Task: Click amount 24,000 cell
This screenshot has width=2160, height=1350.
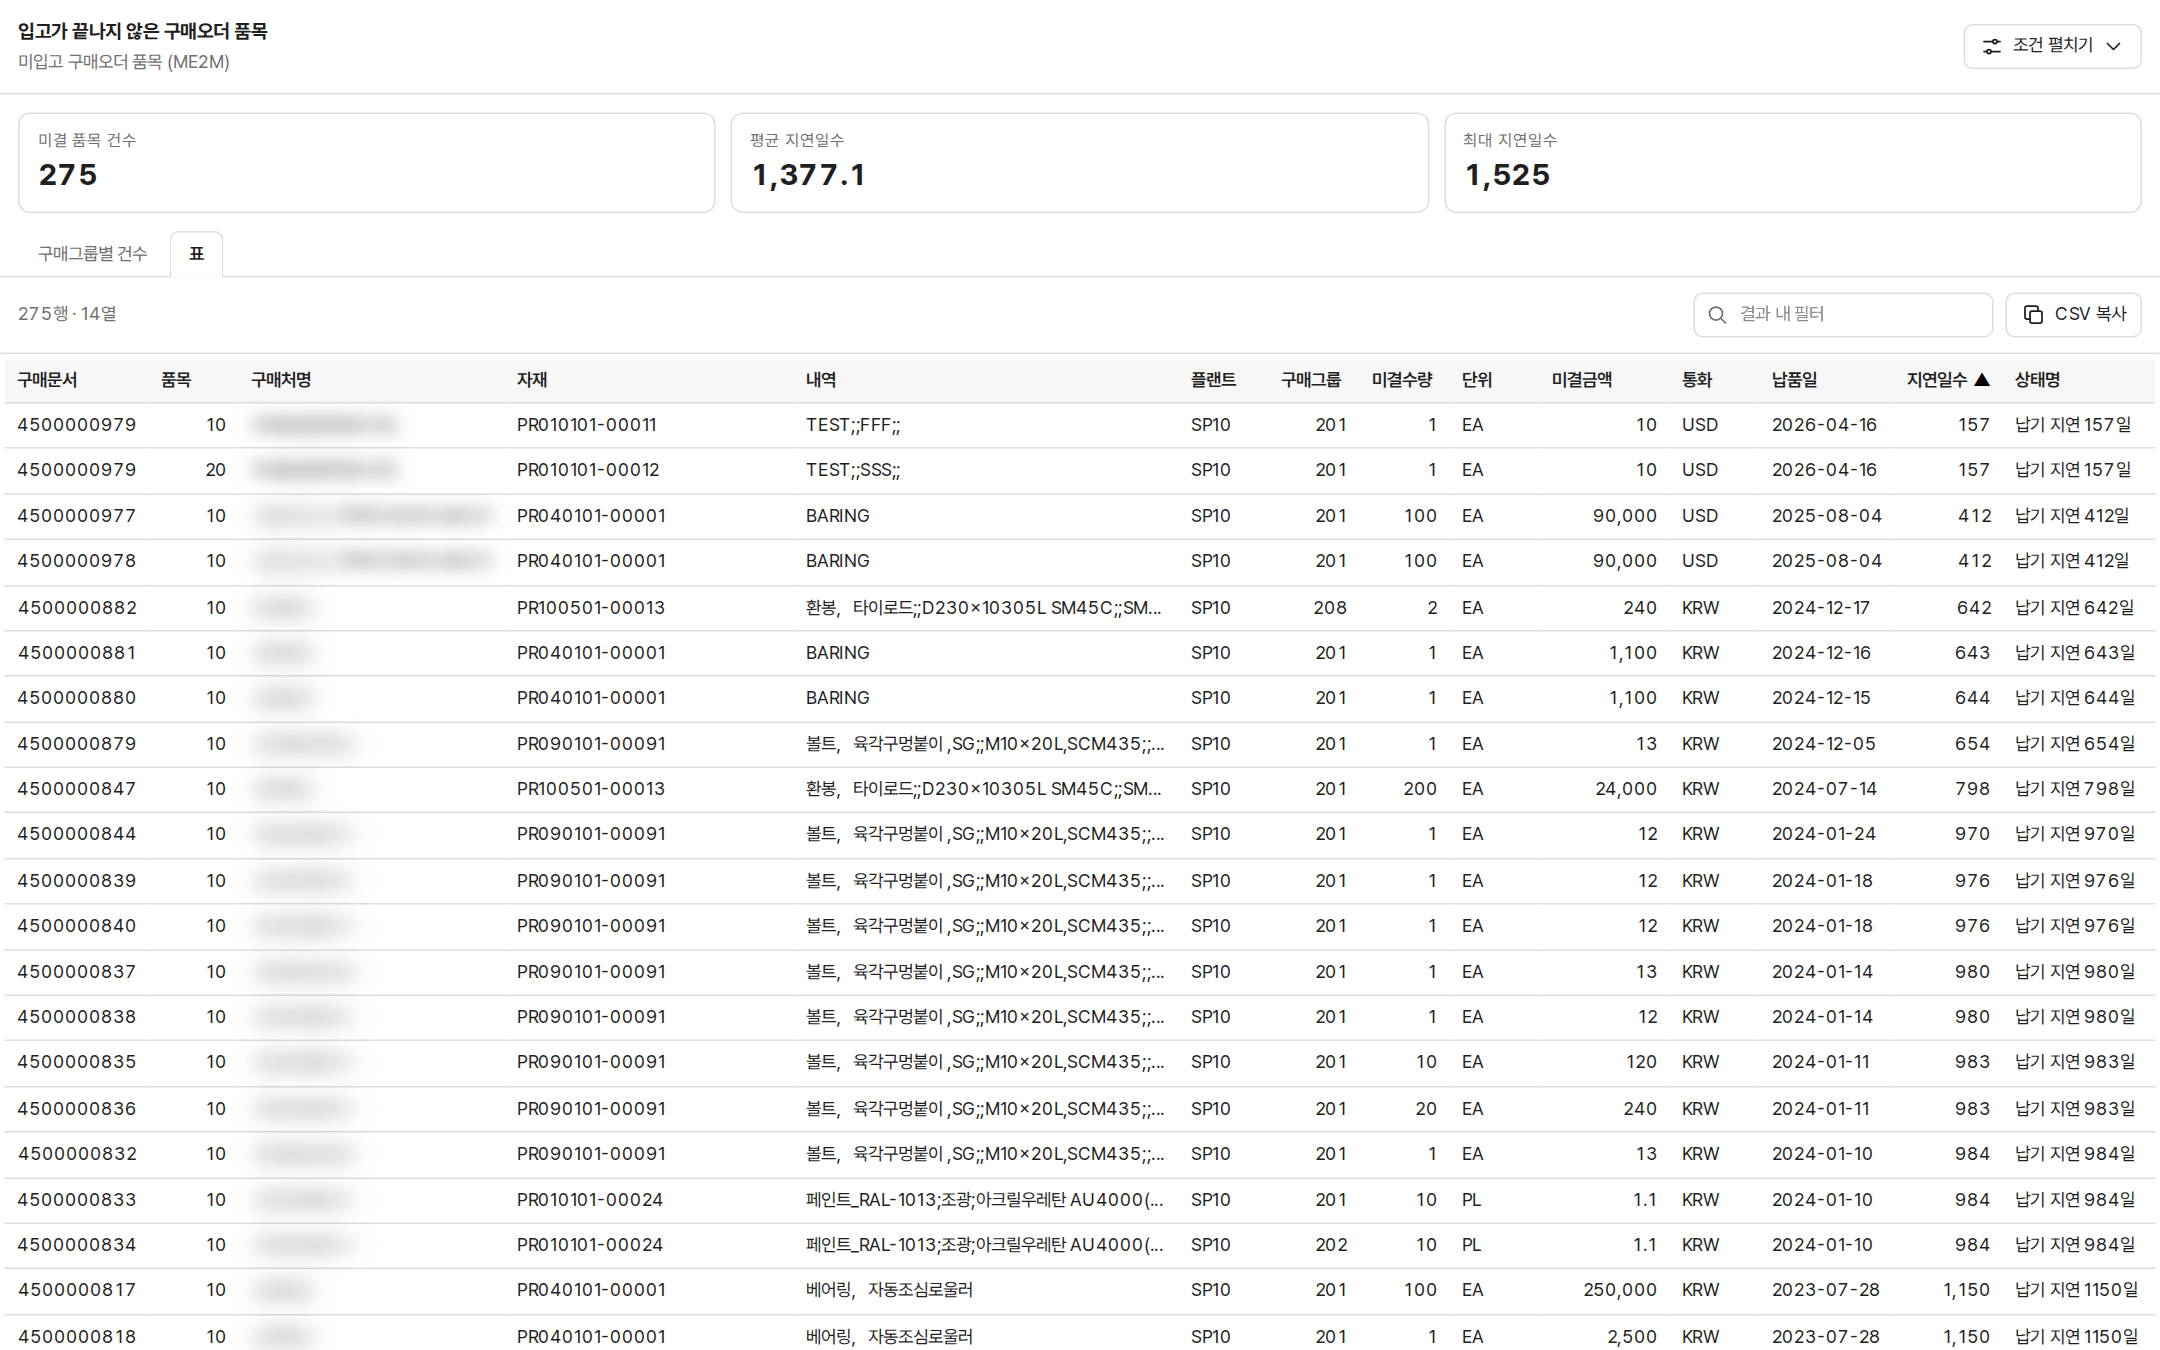Action: (x=1626, y=789)
